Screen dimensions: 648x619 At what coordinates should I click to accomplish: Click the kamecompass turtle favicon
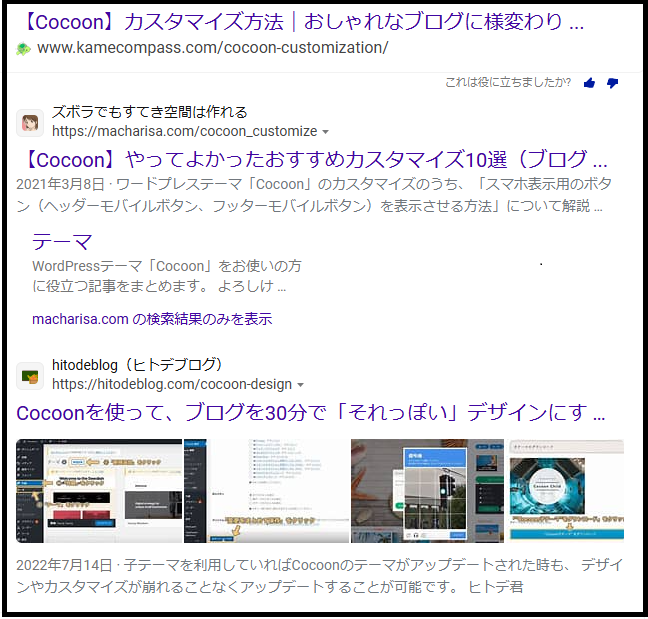(x=24, y=49)
